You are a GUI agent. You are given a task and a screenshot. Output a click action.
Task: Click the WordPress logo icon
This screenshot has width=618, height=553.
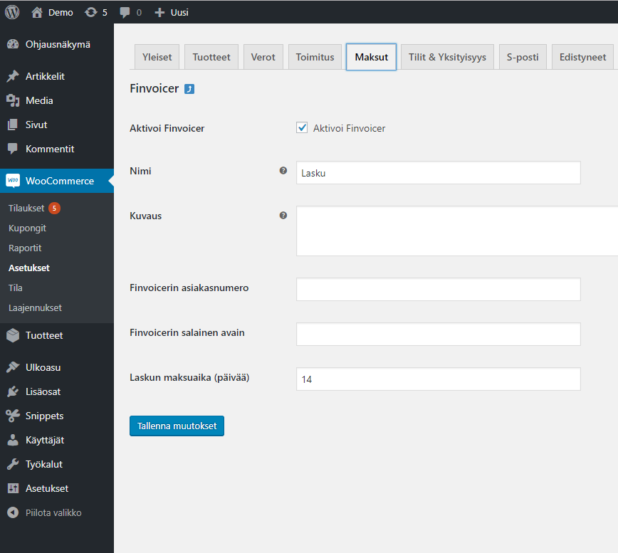point(12,12)
